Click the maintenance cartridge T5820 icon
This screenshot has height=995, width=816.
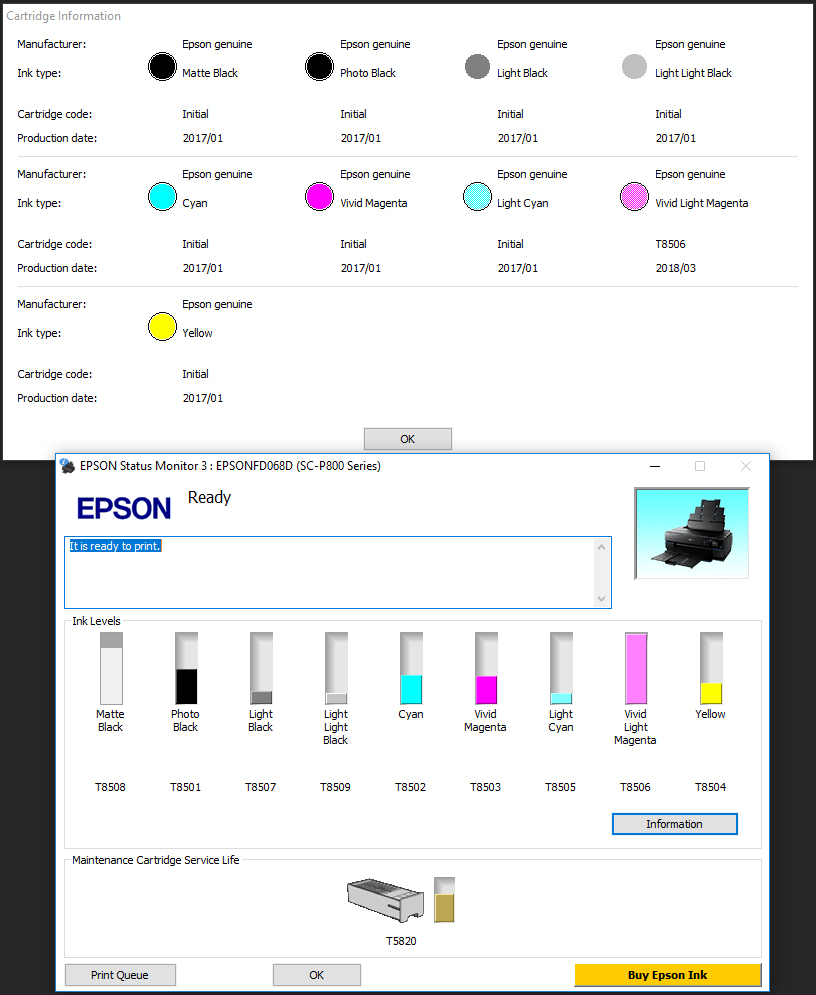[385, 900]
